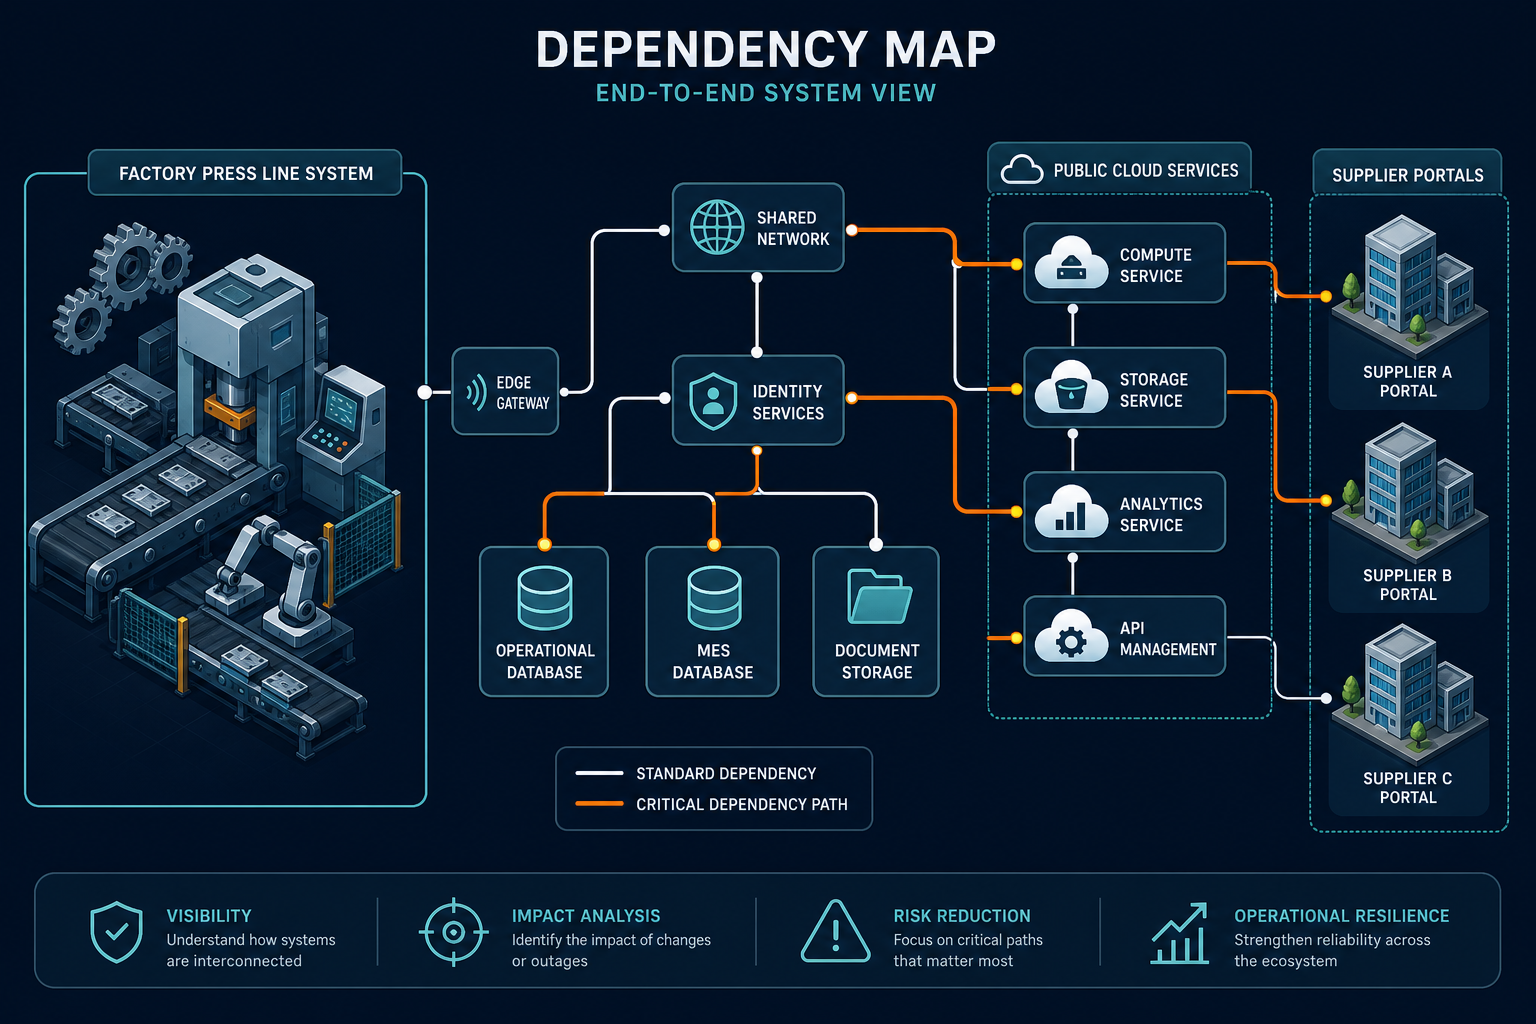Click the Risk Reduction warning triangle icon
The image size is (1536, 1024).
836,931
